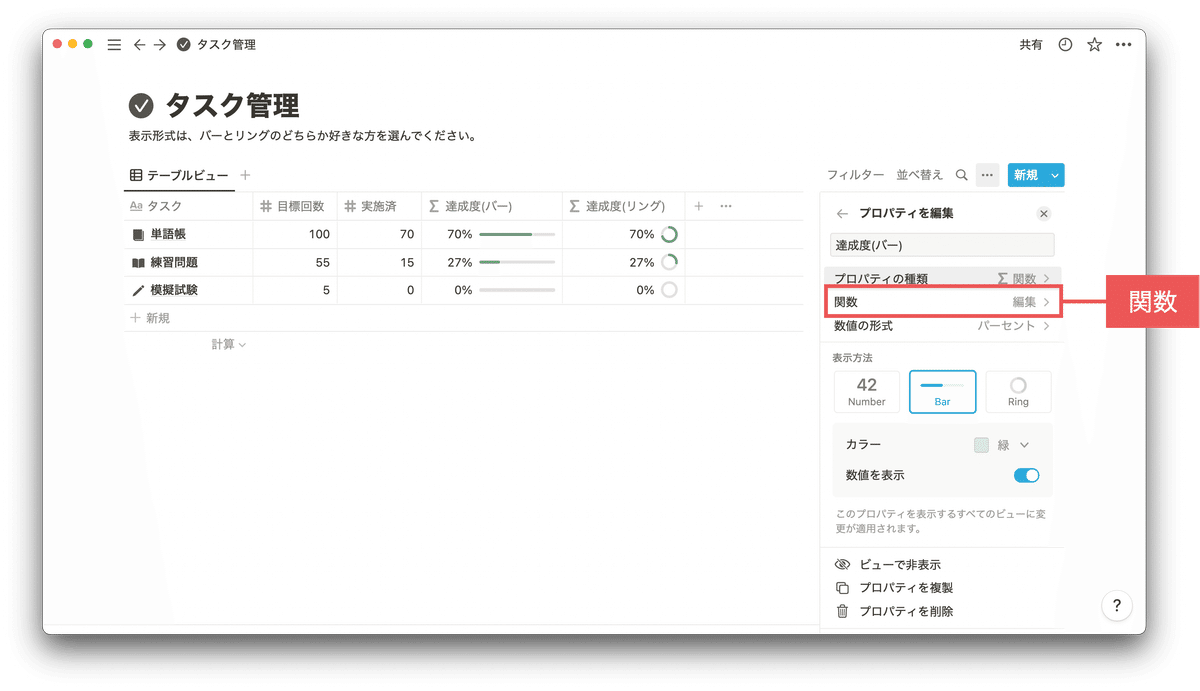Click the breadcrumb checkmark page icon

[x=183, y=45]
